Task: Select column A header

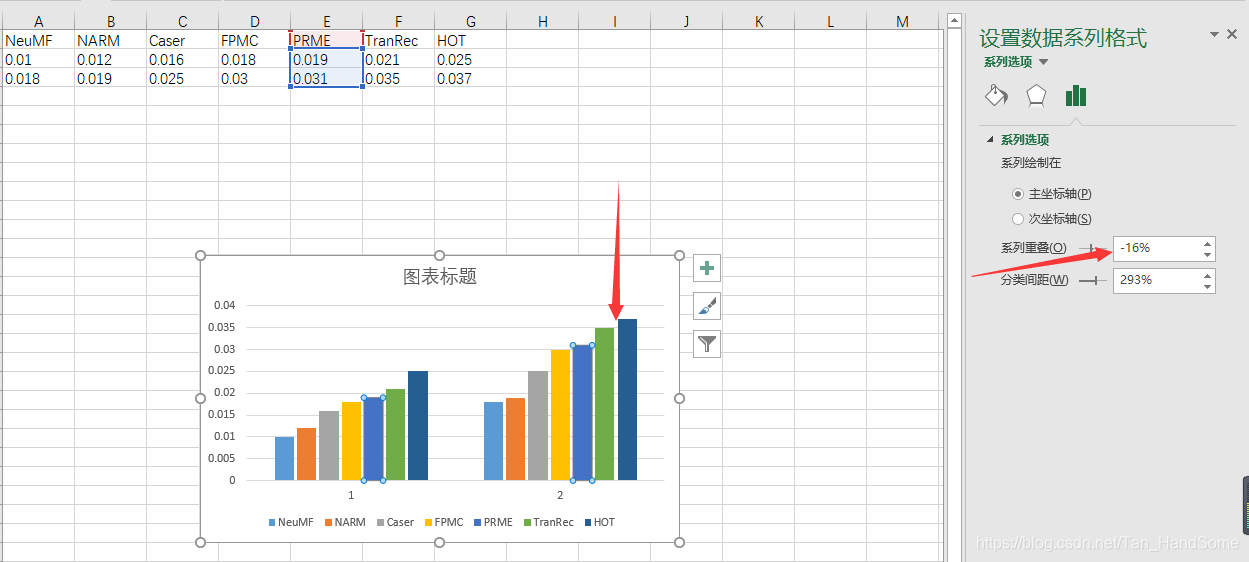Action: coord(38,21)
